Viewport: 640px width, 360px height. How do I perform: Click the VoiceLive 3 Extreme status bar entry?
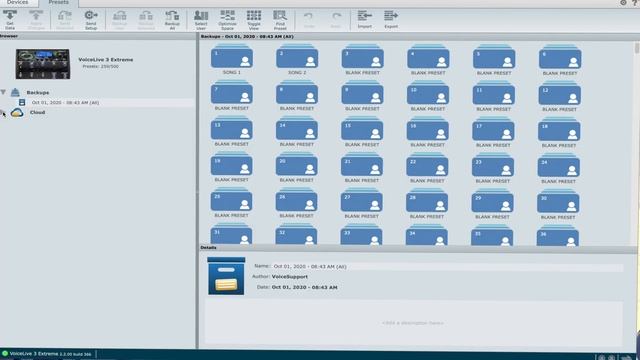(47, 354)
